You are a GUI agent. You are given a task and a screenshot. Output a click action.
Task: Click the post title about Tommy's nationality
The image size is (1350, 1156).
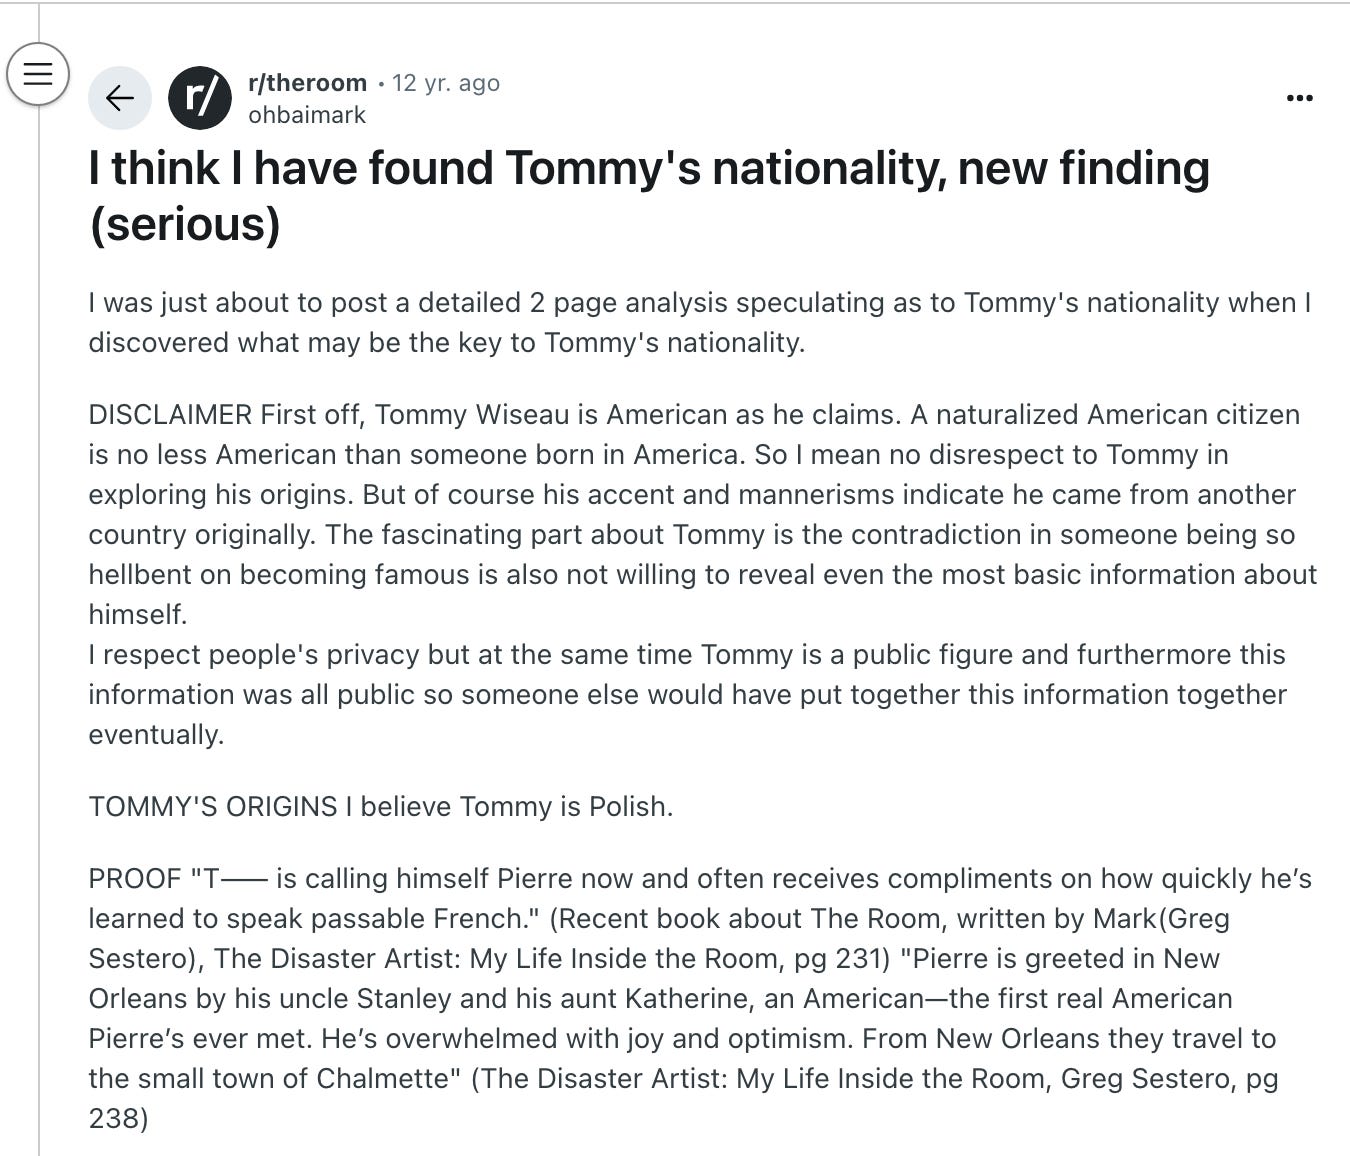point(649,196)
